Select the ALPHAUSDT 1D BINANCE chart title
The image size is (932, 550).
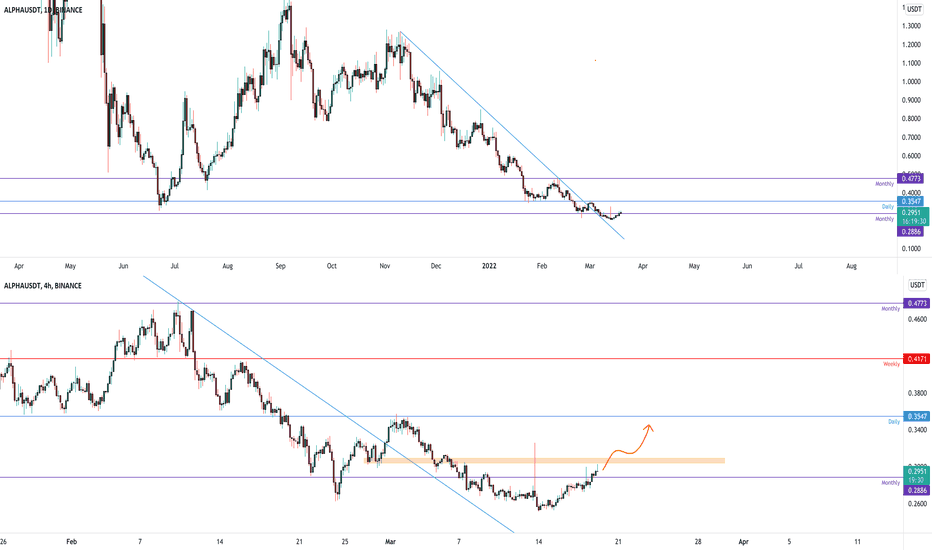pos(43,10)
